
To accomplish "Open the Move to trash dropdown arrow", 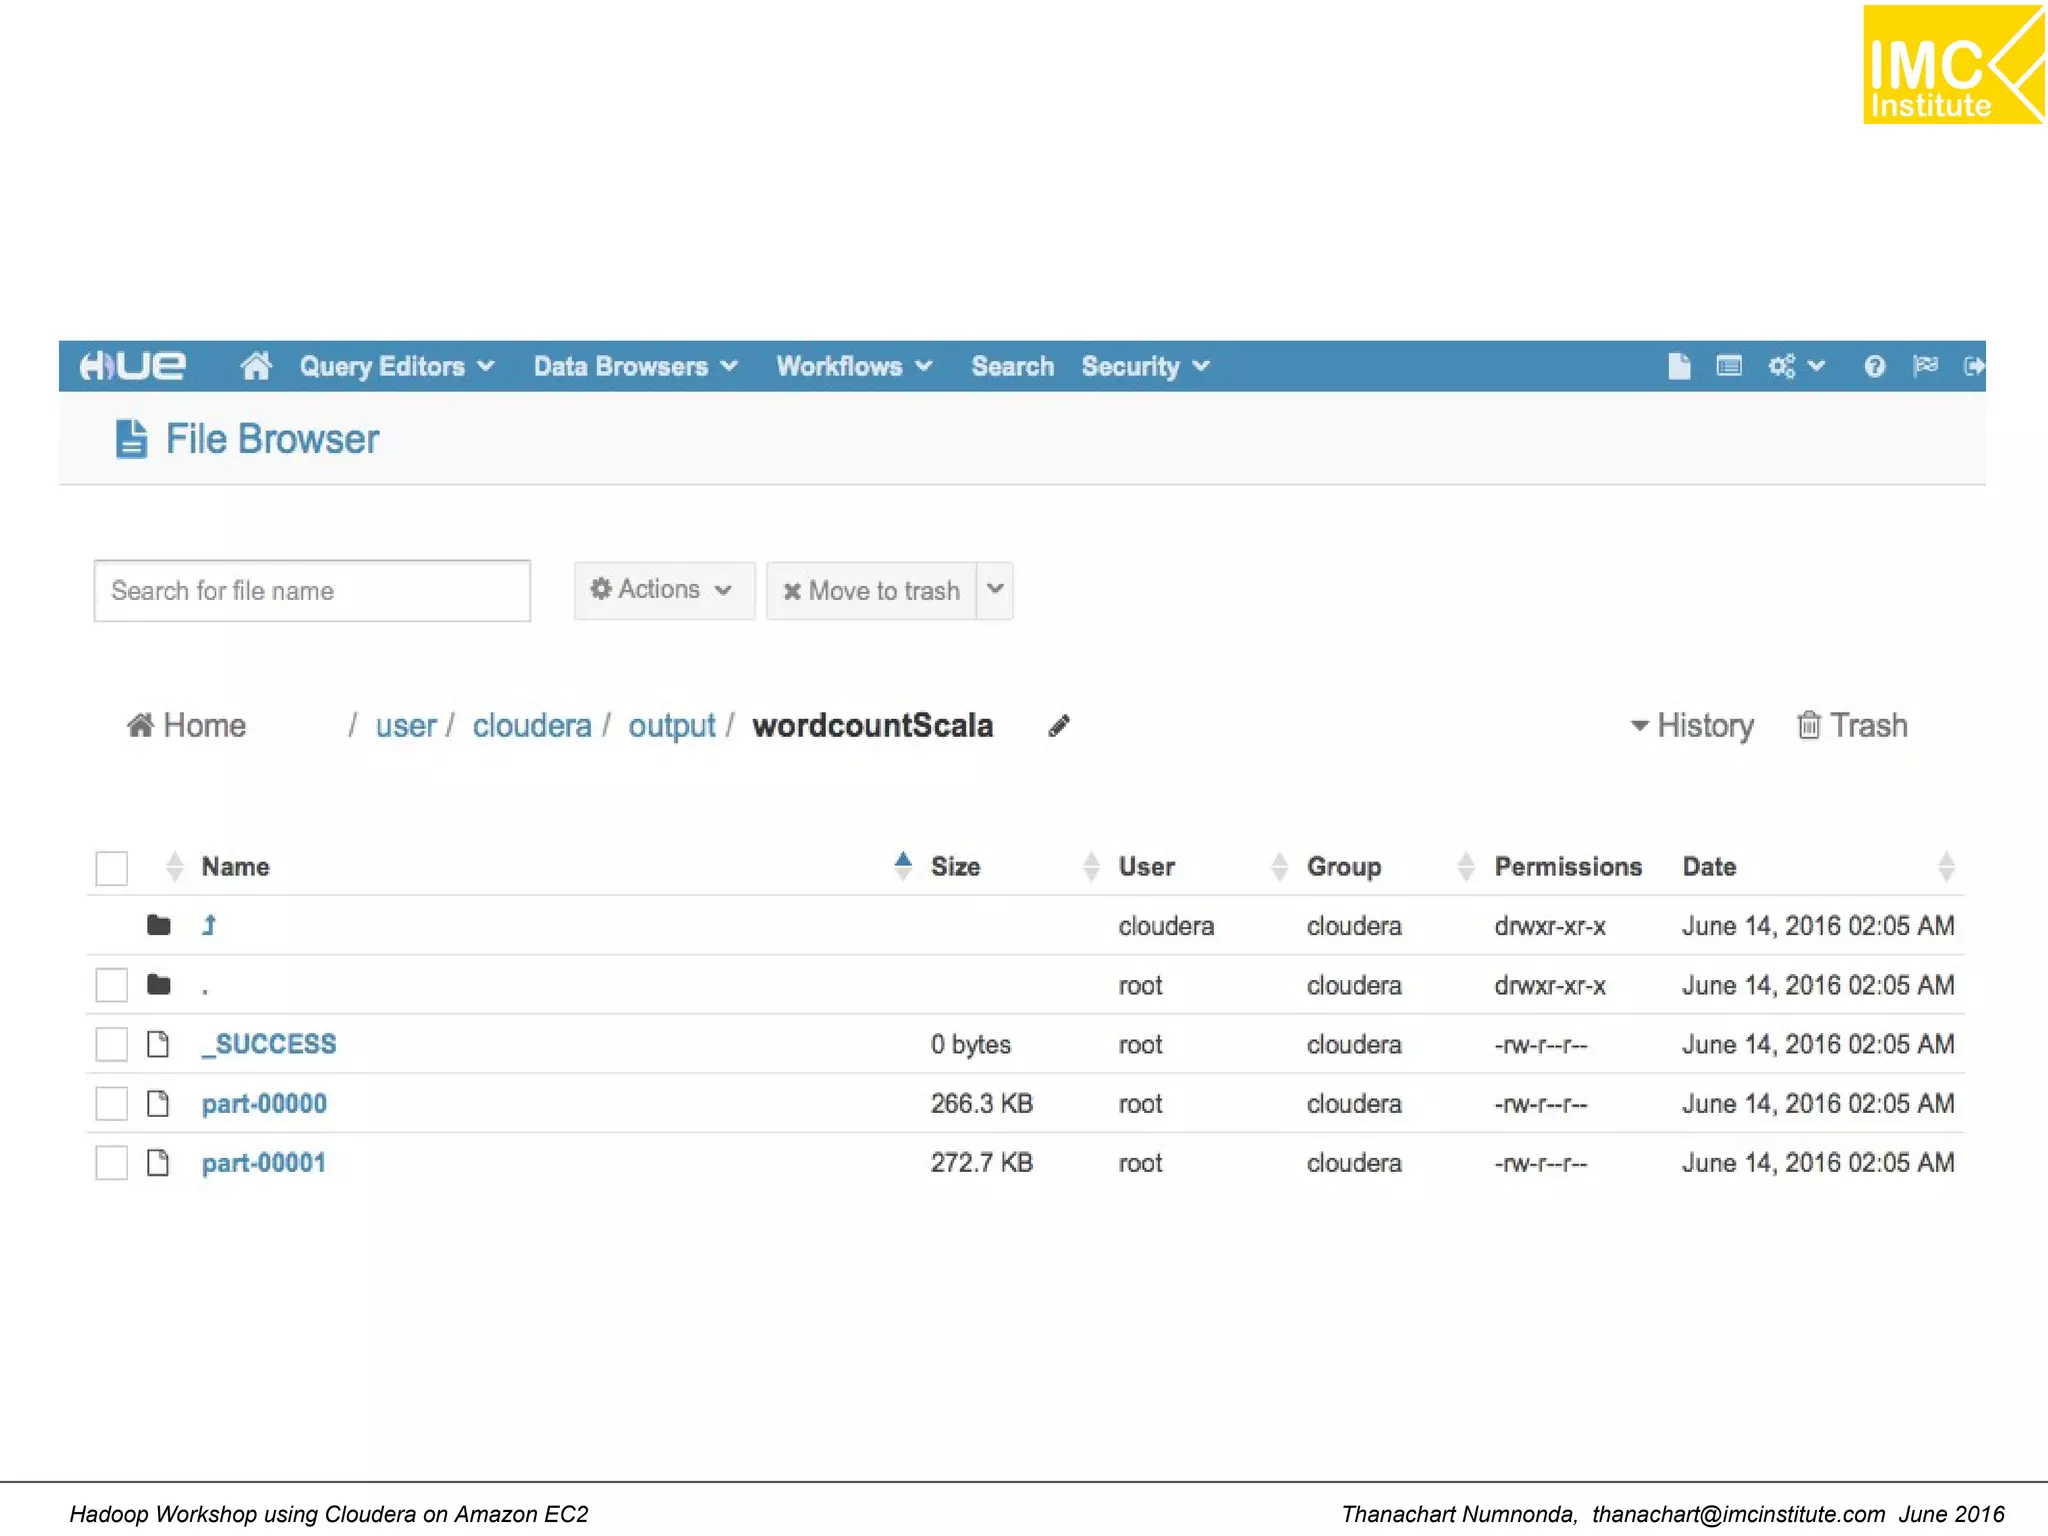I will pyautogui.click(x=995, y=590).
